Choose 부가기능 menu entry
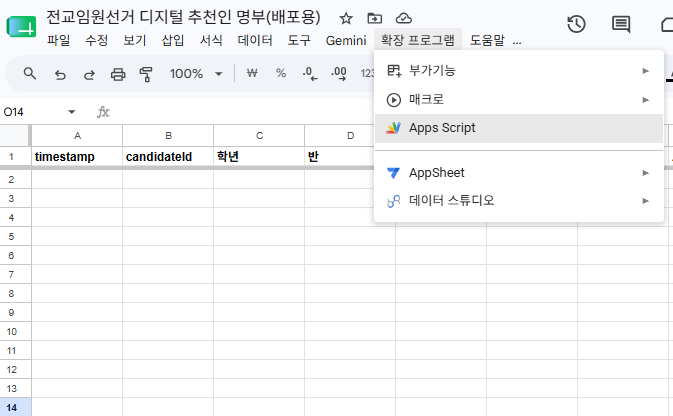673x416 pixels. click(519, 71)
